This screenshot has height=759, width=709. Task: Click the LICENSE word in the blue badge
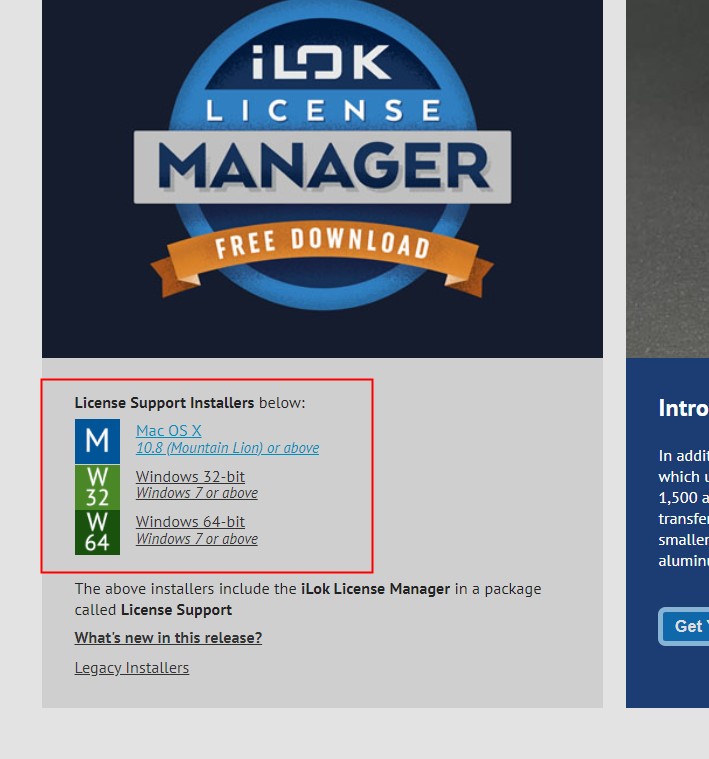323,111
